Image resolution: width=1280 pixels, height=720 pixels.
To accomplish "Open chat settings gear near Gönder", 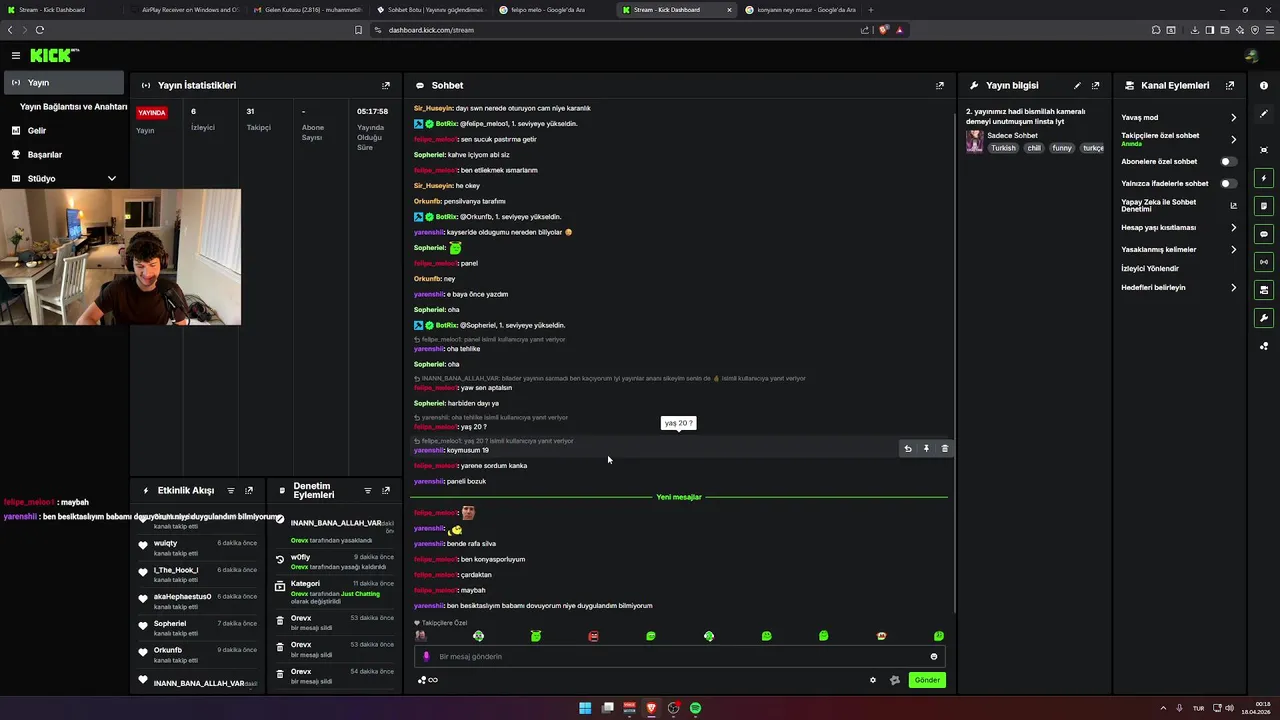I will pyautogui.click(x=873, y=680).
